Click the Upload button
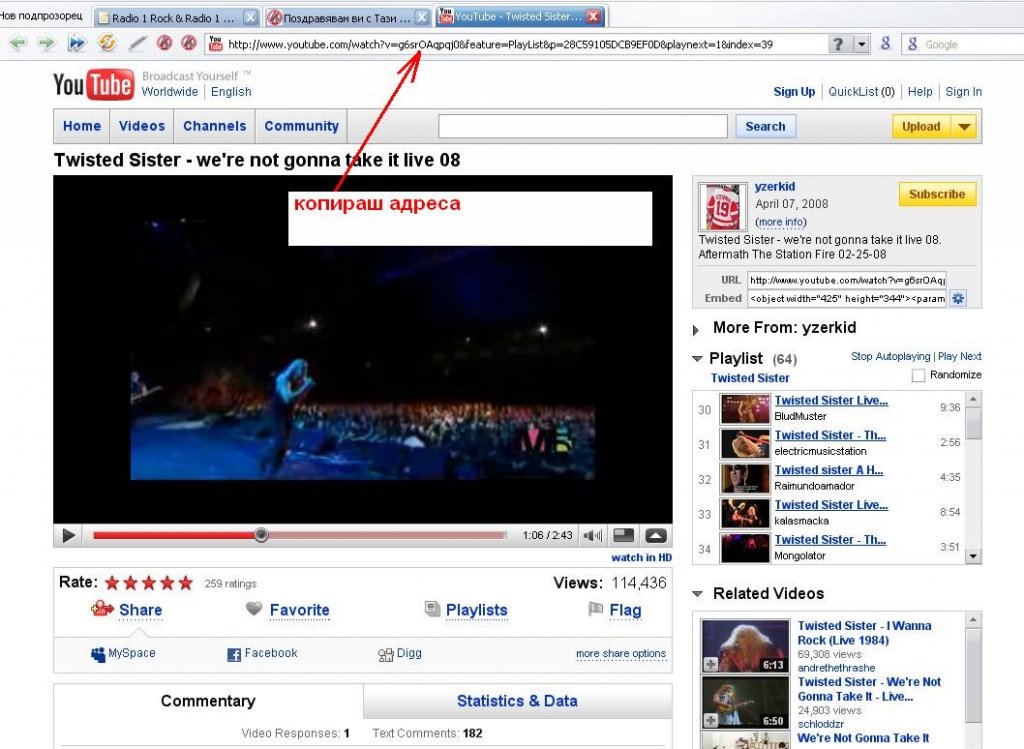This screenshot has height=749, width=1024. pyautogui.click(x=921, y=127)
